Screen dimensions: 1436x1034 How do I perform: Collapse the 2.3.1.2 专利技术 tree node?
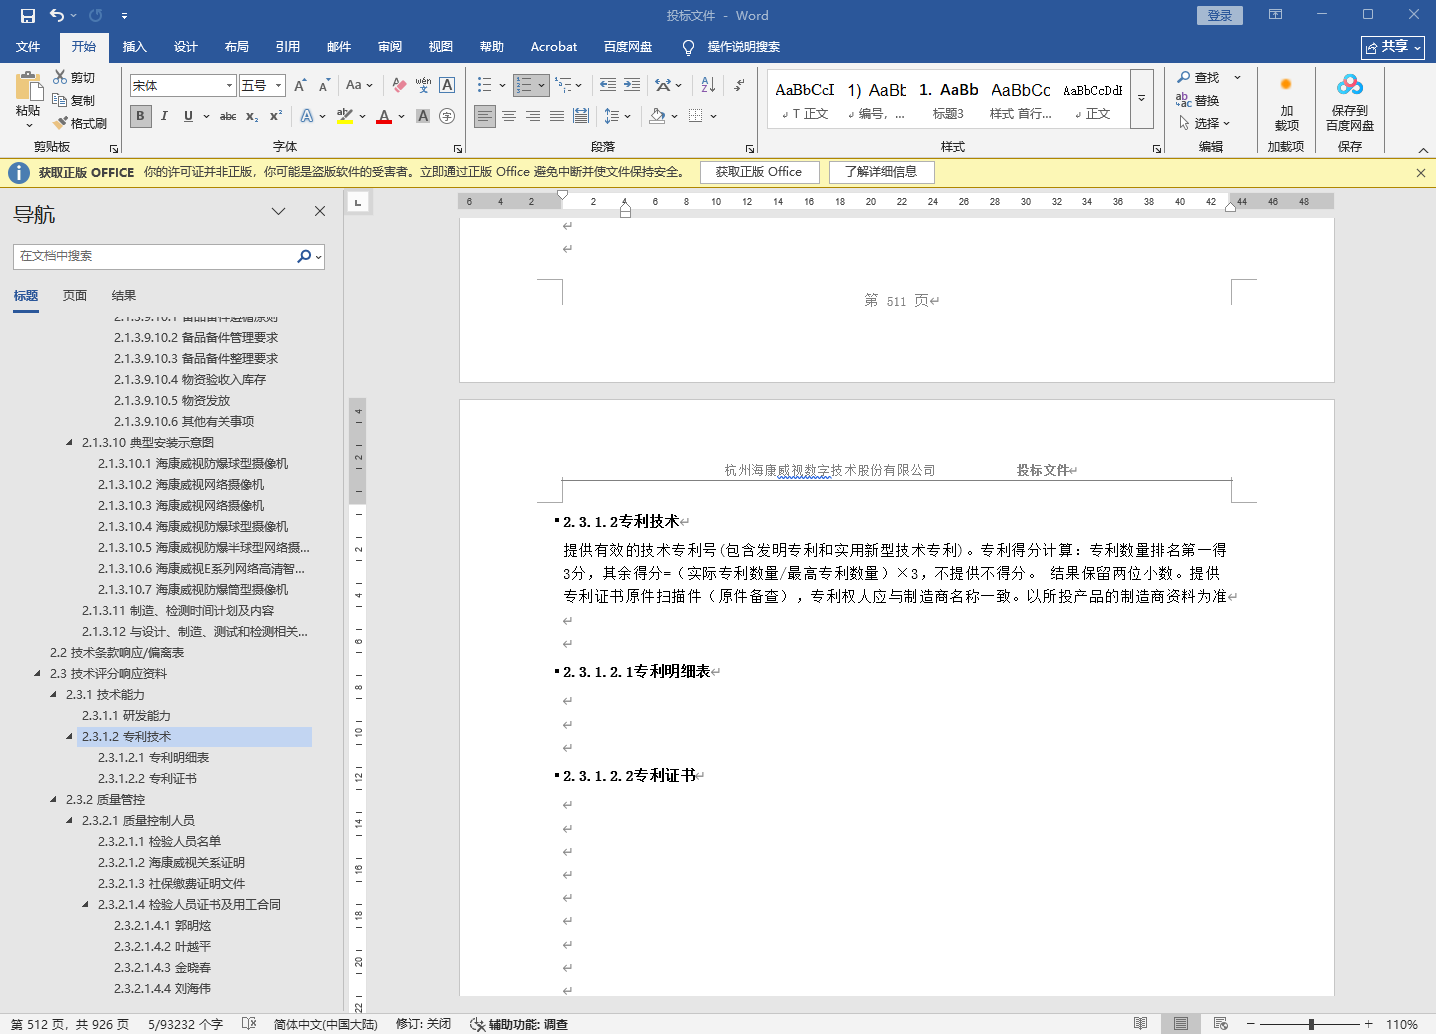click(70, 737)
